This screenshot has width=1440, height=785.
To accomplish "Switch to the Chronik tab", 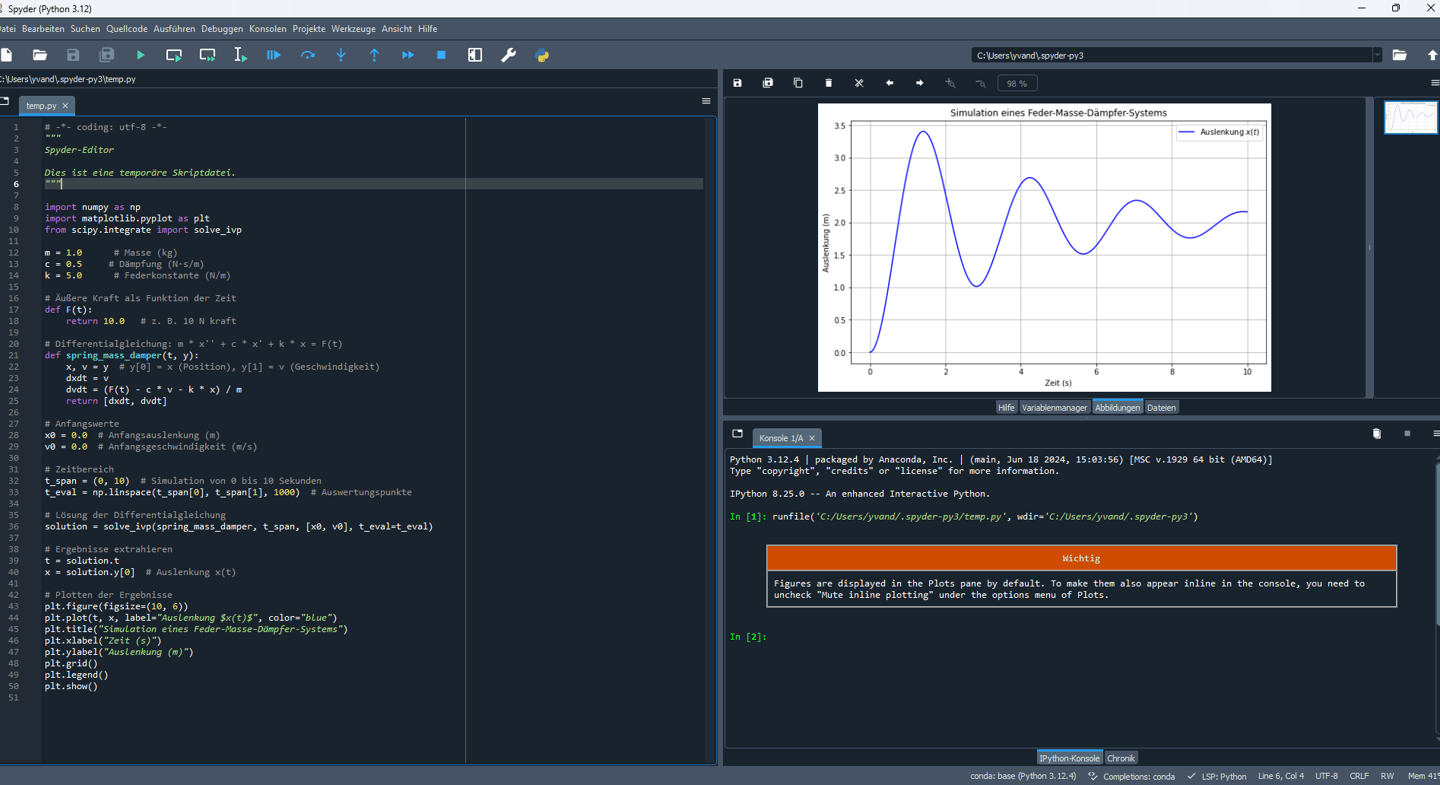I will tap(1121, 758).
